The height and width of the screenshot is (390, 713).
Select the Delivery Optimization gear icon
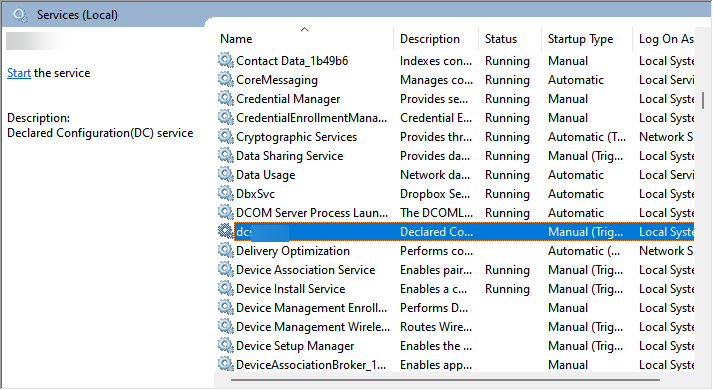click(x=226, y=250)
